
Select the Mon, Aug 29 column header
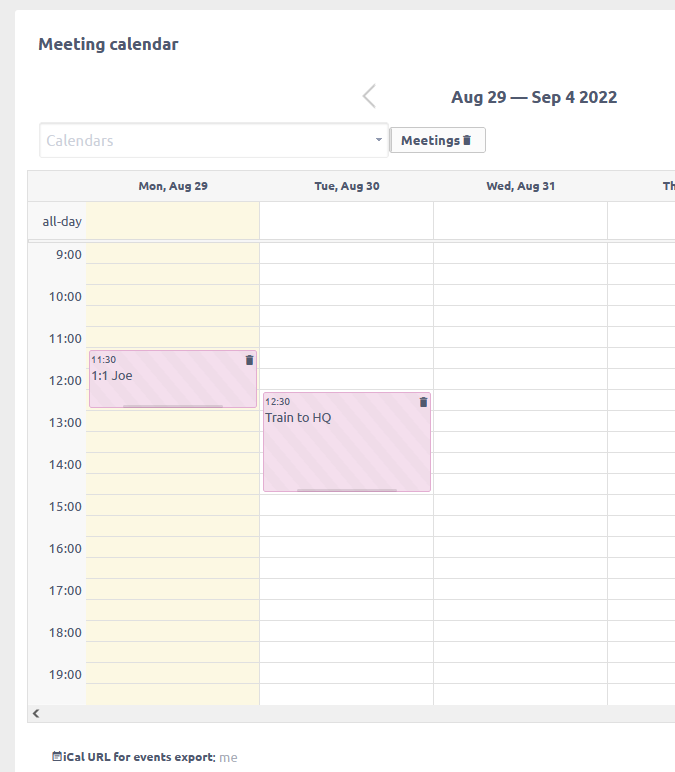tap(173, 186)
